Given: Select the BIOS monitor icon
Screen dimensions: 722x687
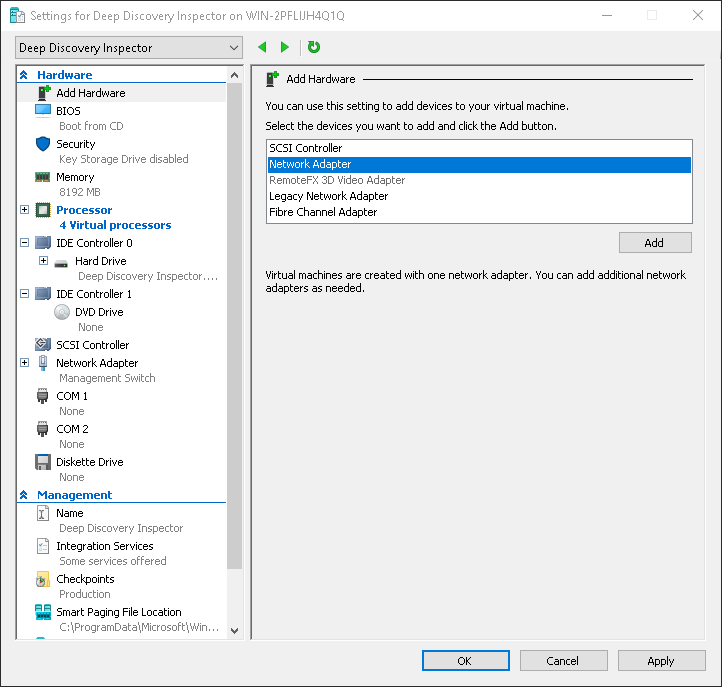Looking at the screenshot, I should (x=43, y=111).
